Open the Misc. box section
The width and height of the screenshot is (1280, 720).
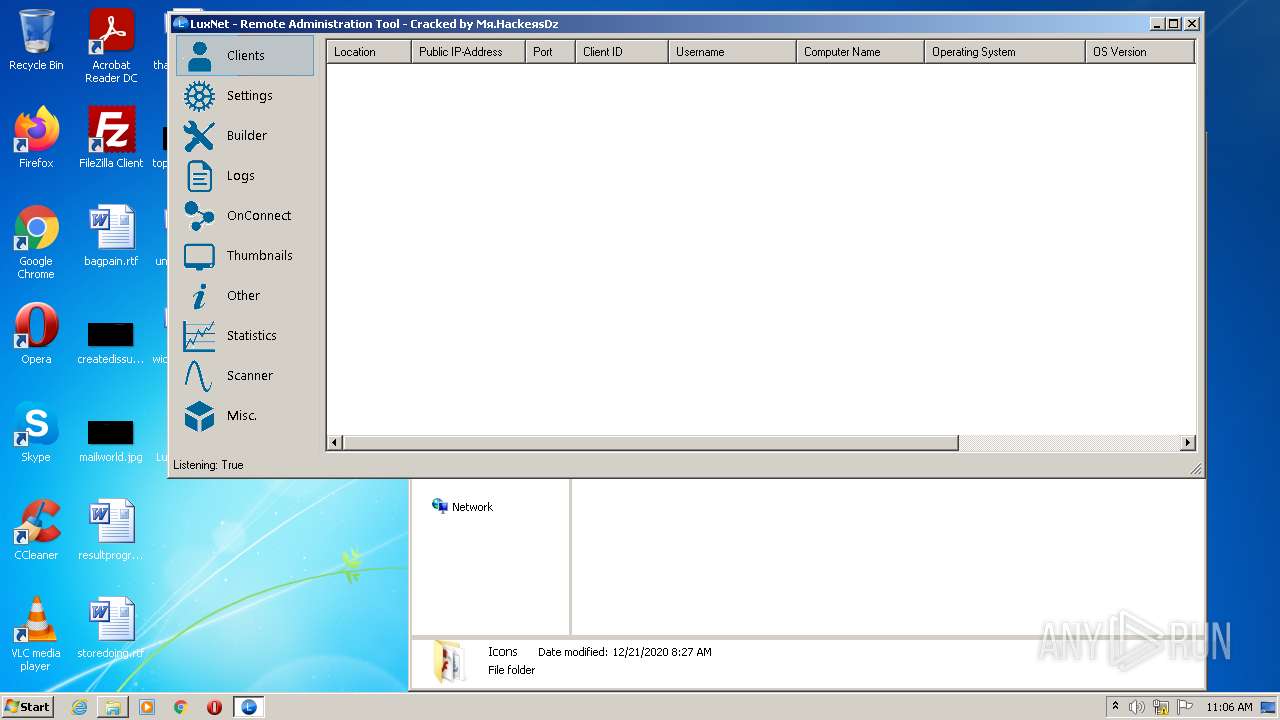[x=245, y=416]
